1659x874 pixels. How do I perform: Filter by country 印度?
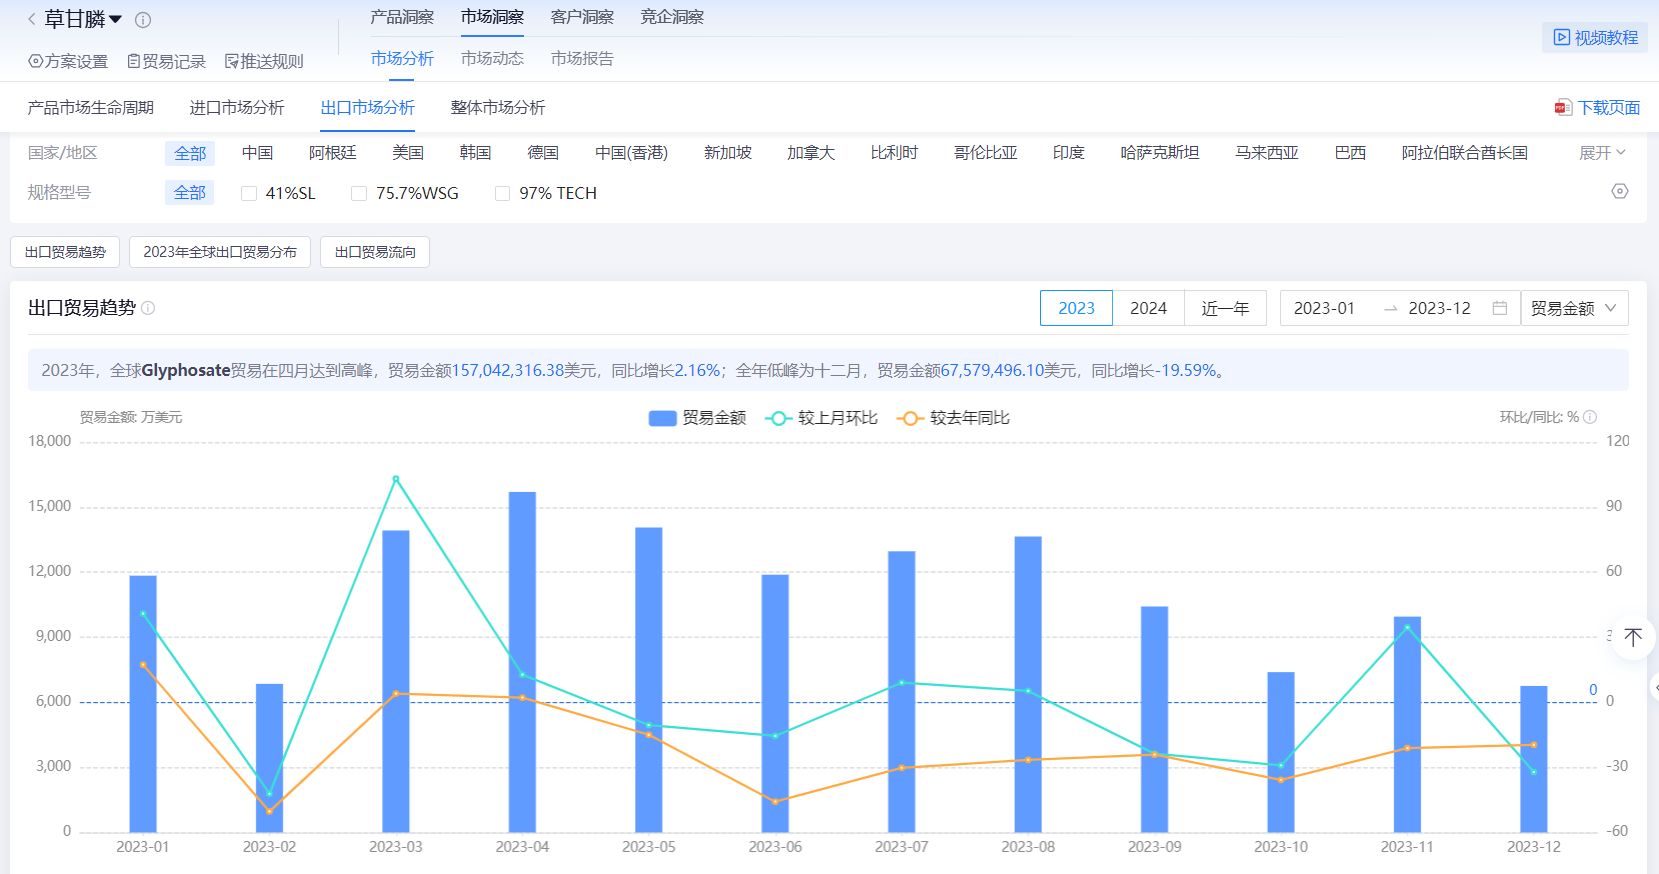point(1069,153)
